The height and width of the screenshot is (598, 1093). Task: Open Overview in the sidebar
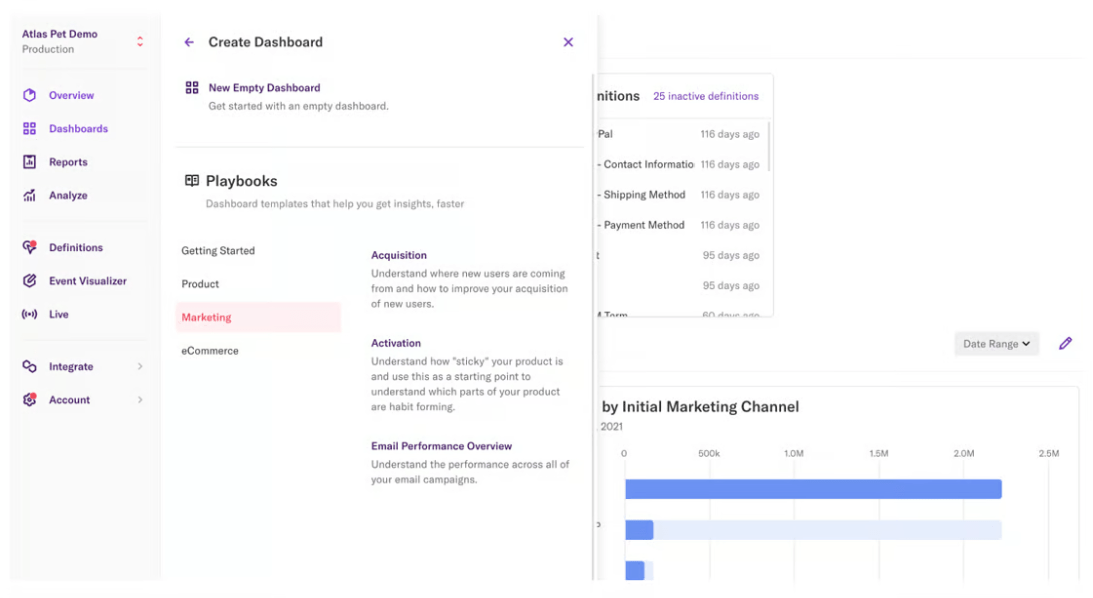(71, 95)
